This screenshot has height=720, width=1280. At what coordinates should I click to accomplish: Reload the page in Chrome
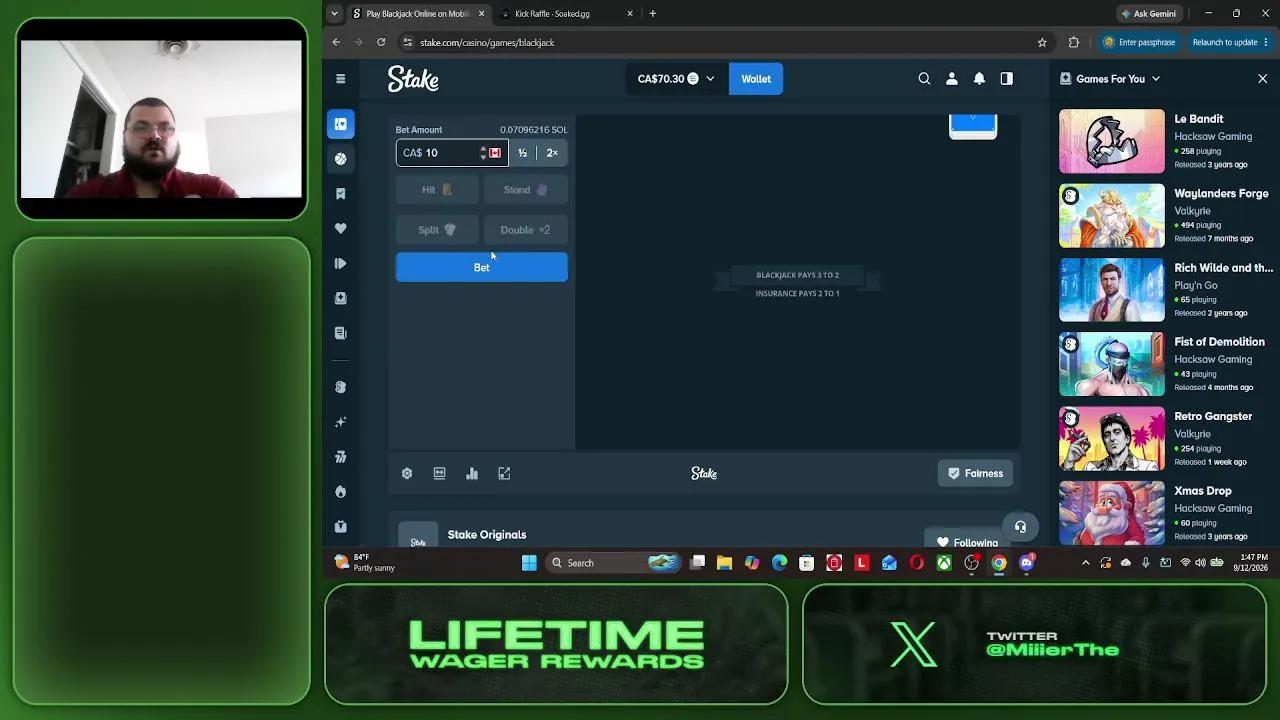coord(381,42)
